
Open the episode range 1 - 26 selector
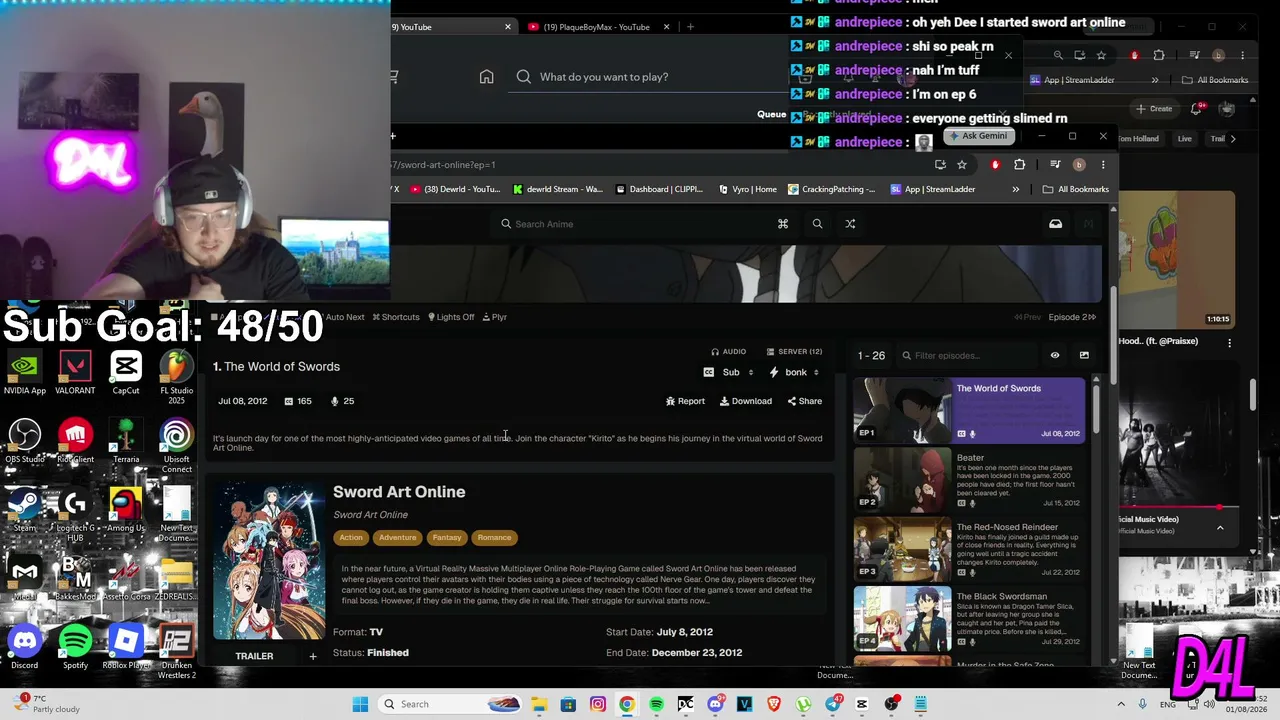coord(871,355)
